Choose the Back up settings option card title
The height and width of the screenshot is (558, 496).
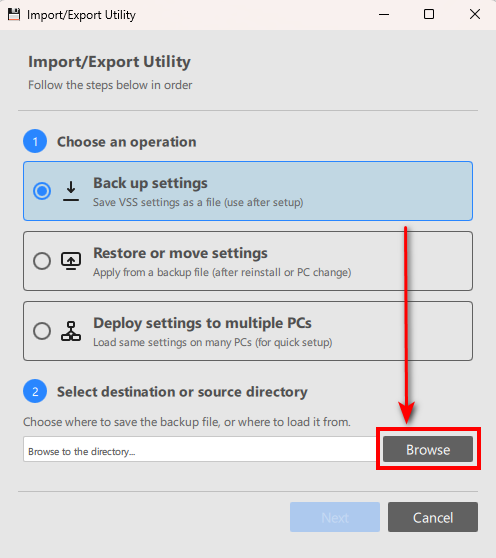click(150, 183)
